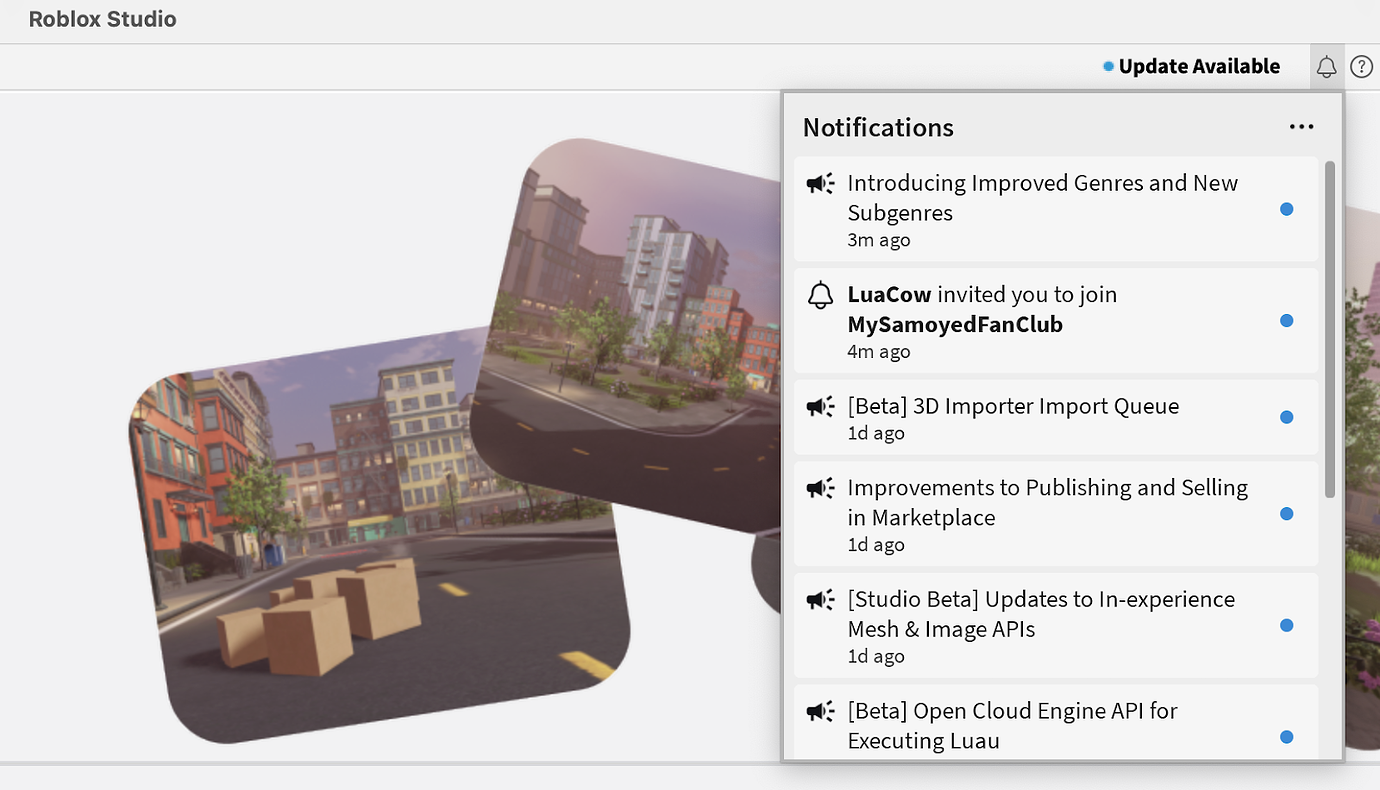Viewport: 1380px width, 790px height.
Task: Click the bell icon on LuaCow's invitation
Action: point(820,295)
